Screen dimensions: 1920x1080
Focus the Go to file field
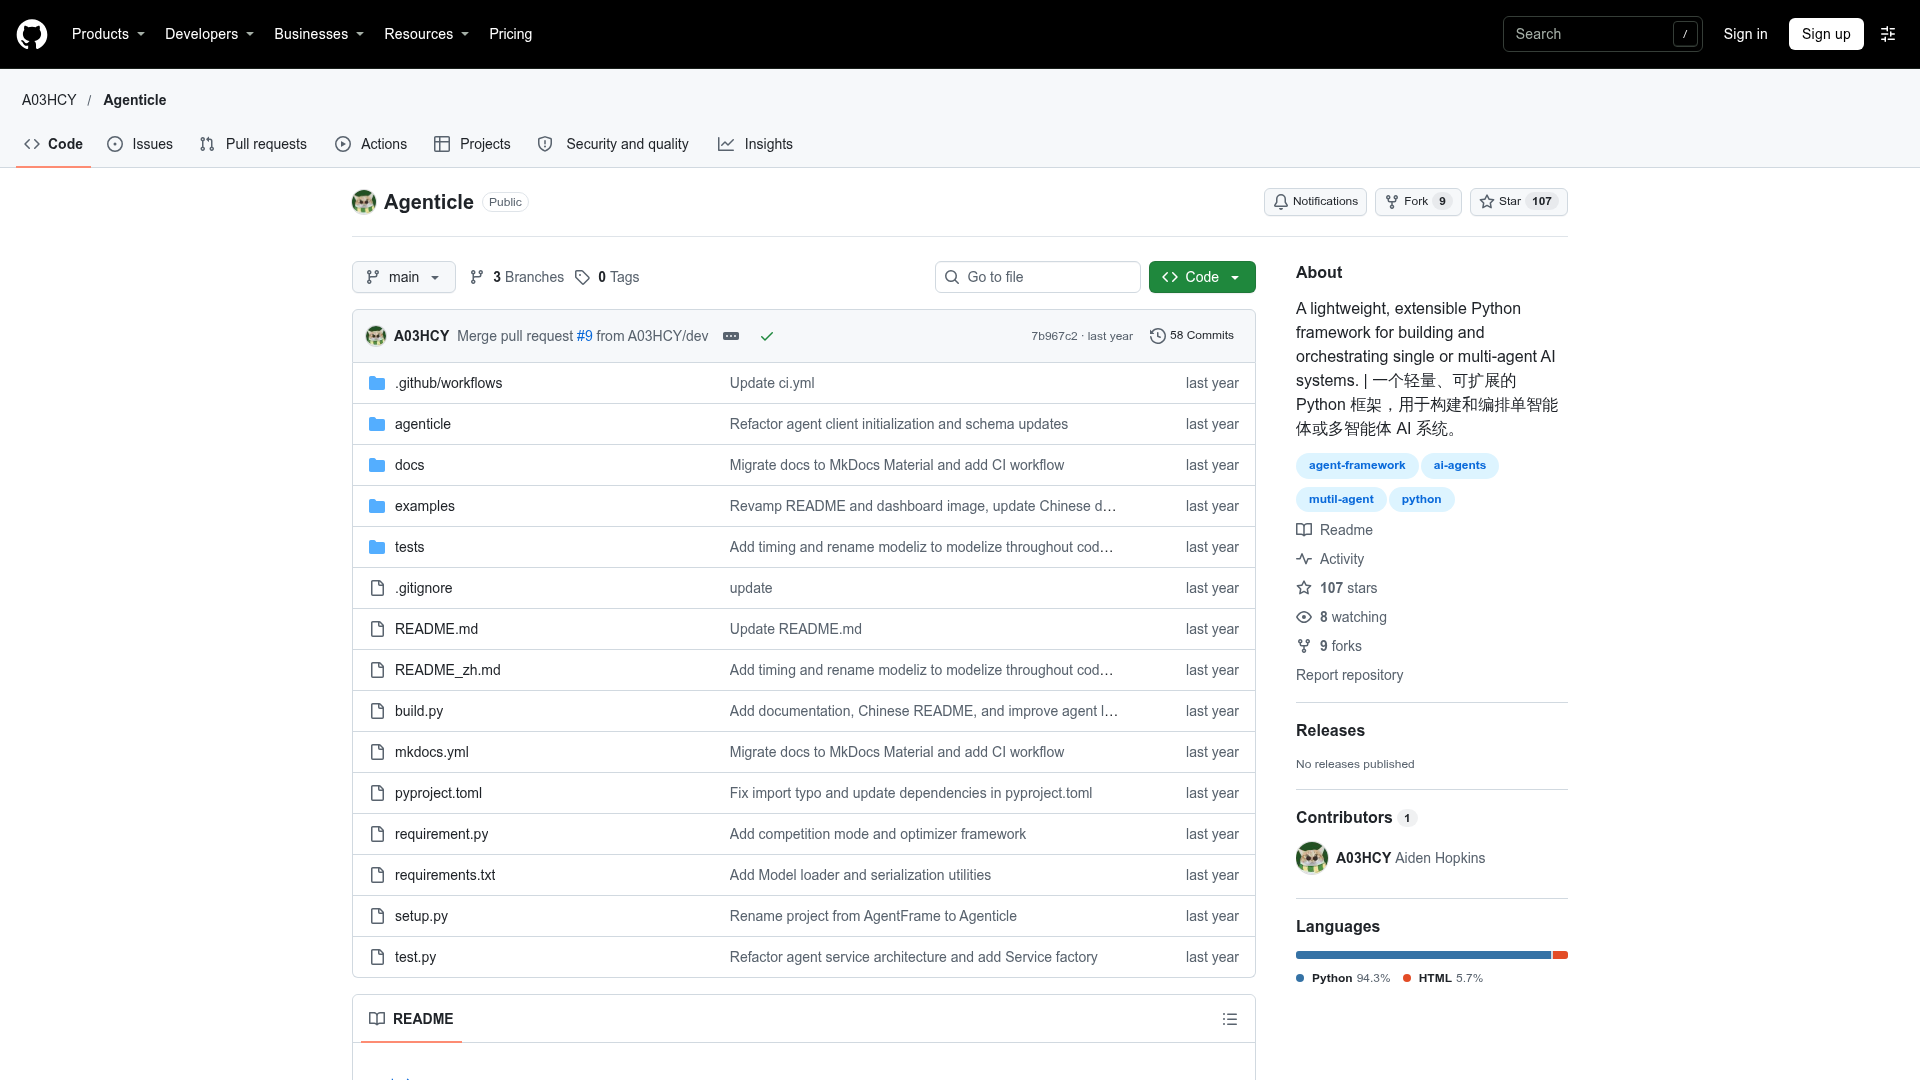coord(1038,277)
